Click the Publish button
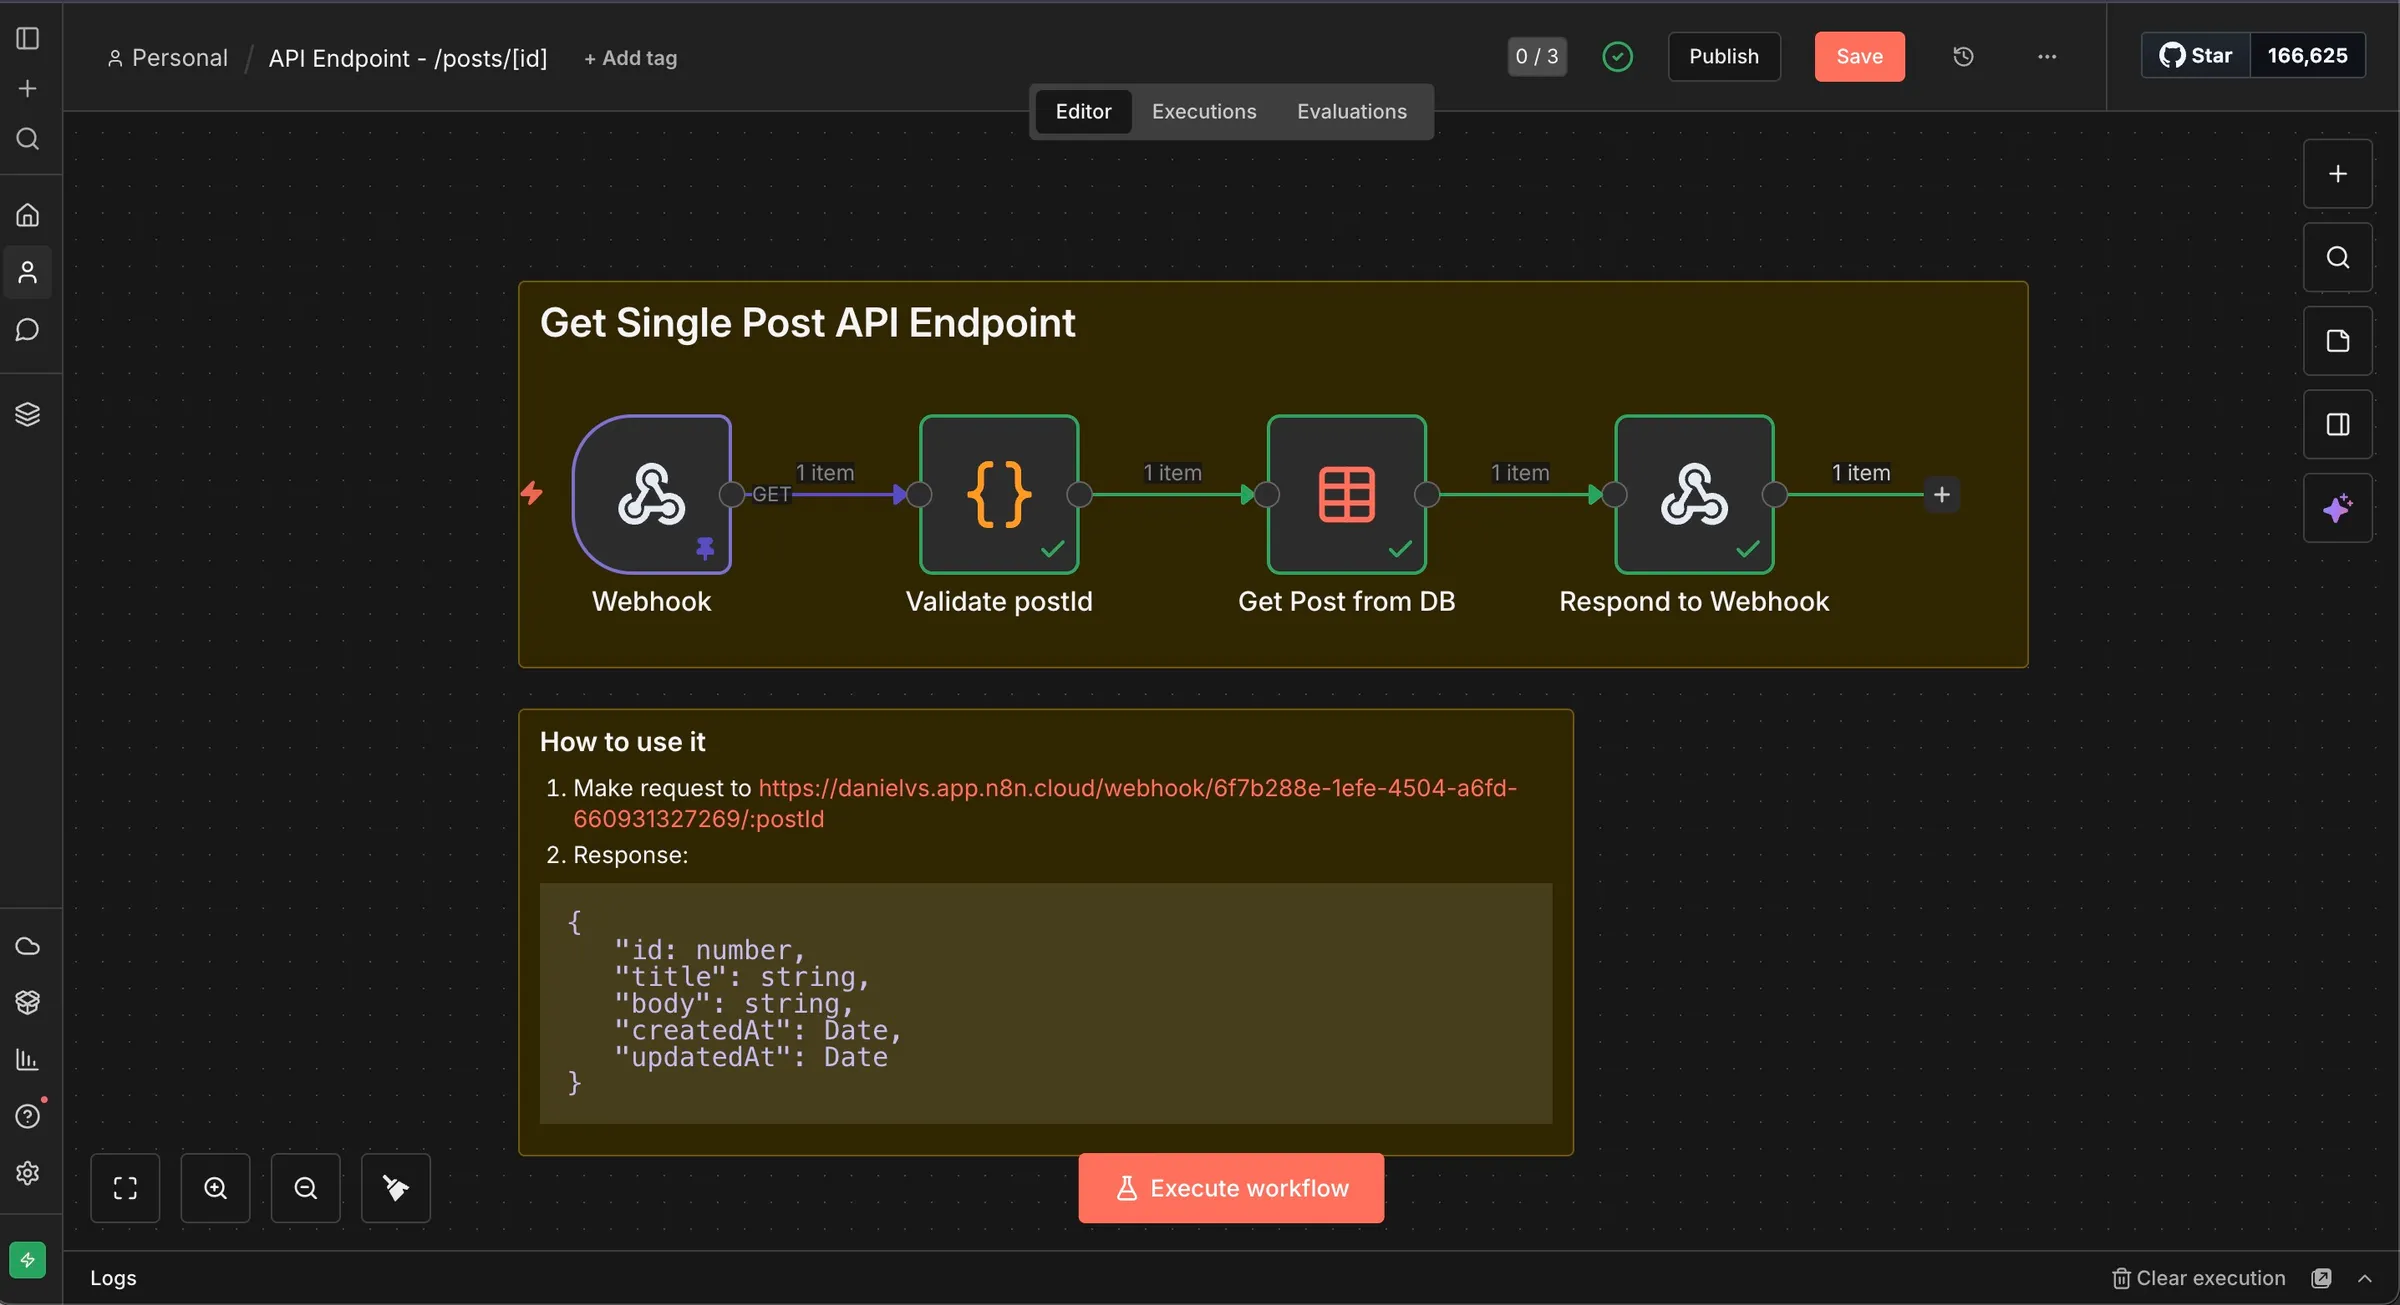The image size is (2400, 1305). (x=1724, y=56)
